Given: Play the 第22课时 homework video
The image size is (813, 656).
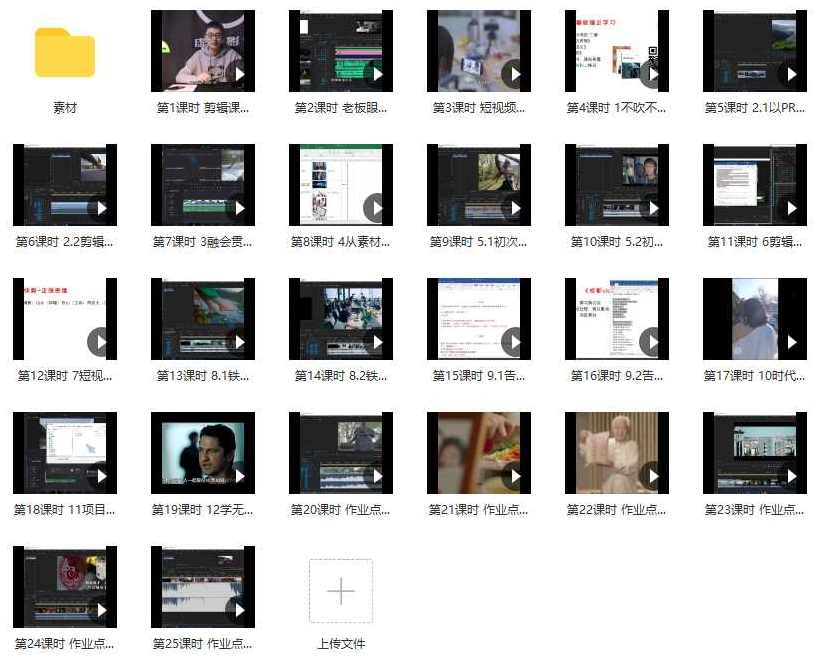Looking at the screenshot, I should (x=650, y=476).
